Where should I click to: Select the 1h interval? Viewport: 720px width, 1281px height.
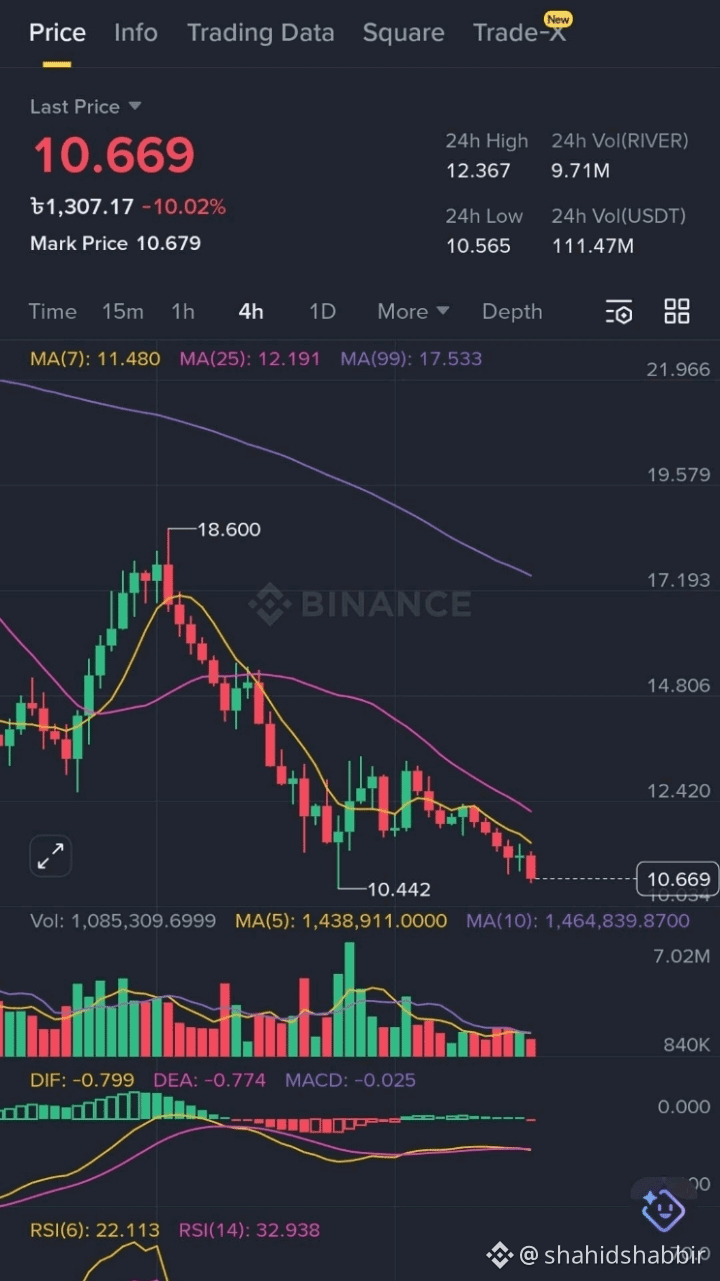tap(183, 312)
